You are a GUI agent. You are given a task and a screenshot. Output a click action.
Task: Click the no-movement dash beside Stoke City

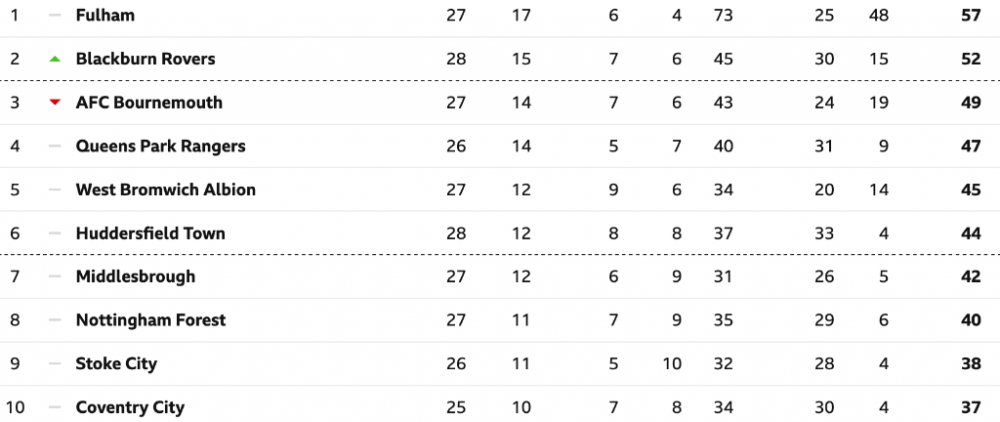point(55,364)
